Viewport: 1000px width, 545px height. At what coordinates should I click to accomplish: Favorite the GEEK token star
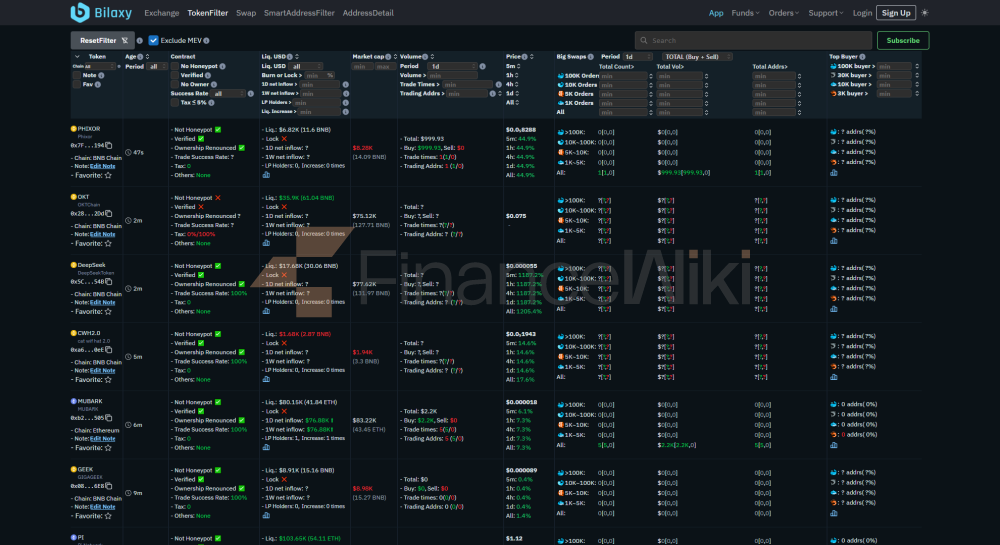coord(108,516)
